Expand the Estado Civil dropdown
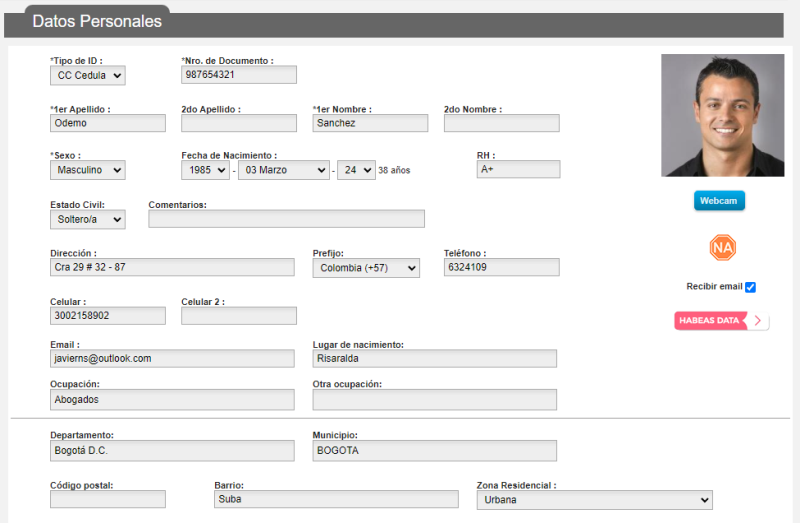 (x=88, y=219)
